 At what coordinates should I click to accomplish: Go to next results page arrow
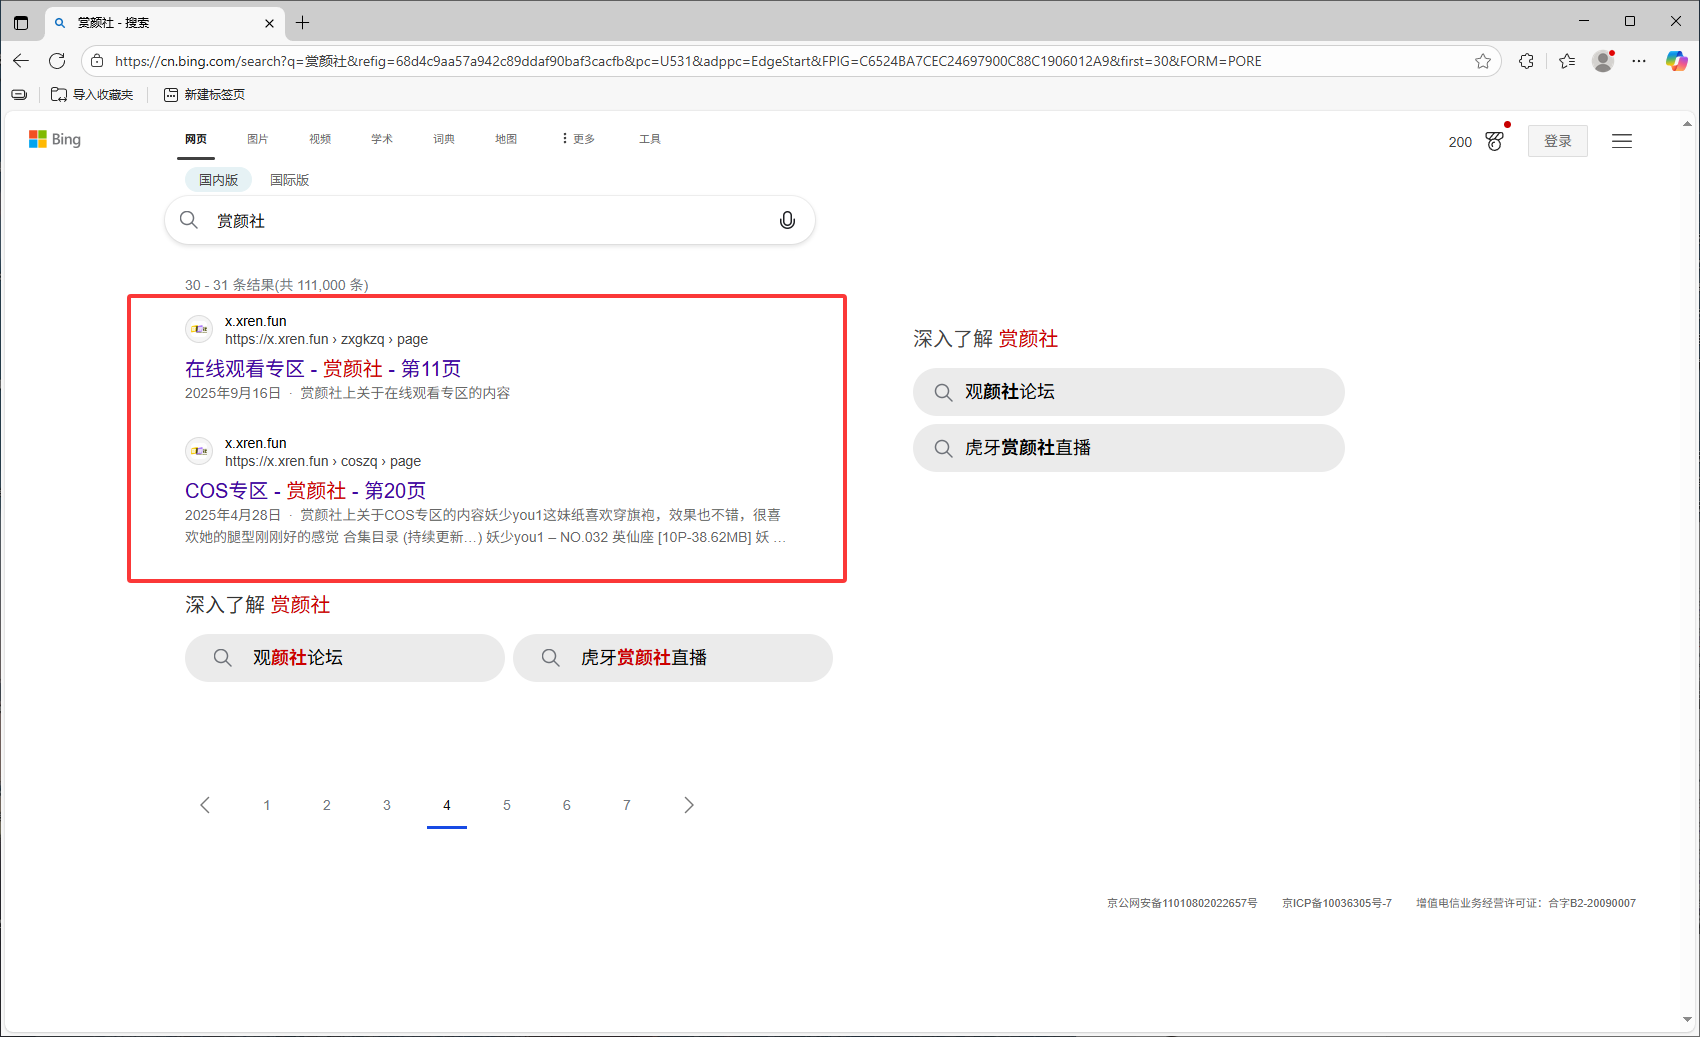[688, 805]
